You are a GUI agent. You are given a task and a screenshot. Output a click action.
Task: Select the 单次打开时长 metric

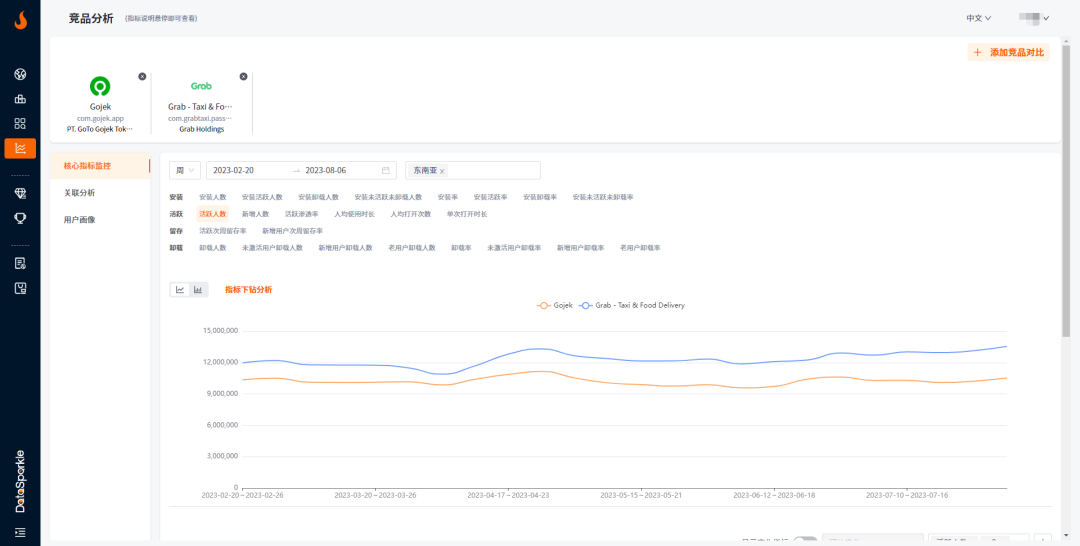point(466,214)
